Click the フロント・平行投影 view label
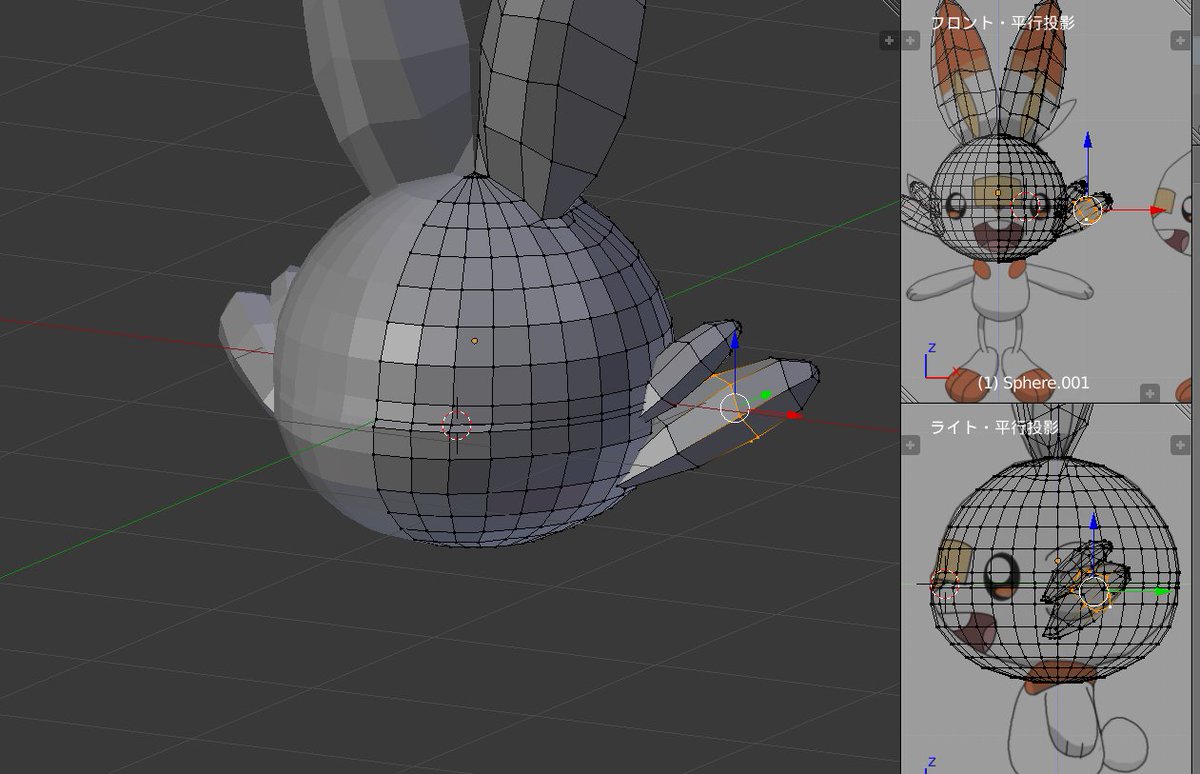Image resolution: width=1200 pixels, height=774 pixels. coord(1001,23)
